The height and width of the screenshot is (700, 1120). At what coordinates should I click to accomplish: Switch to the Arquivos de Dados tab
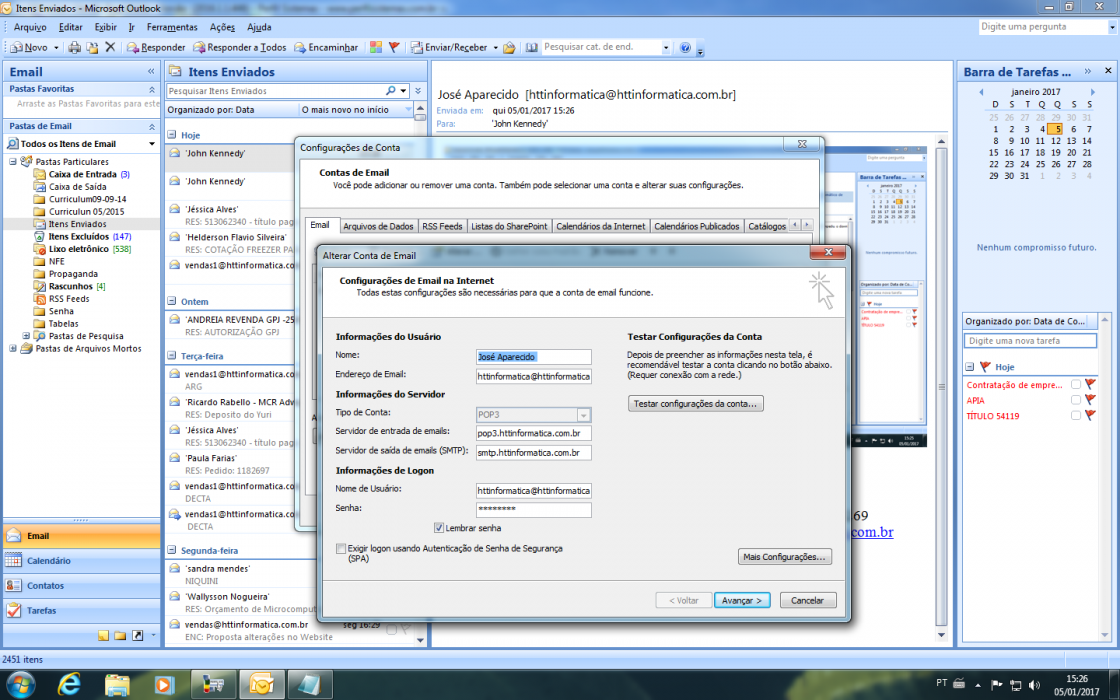click(378, 226)
